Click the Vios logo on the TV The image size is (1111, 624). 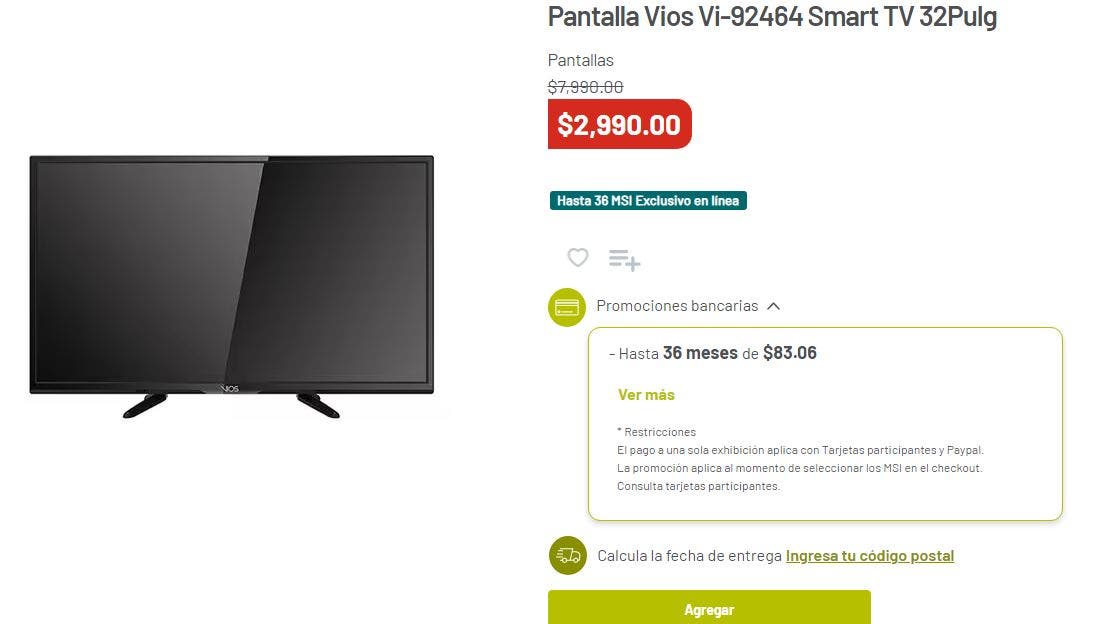(x=230, y=388)
